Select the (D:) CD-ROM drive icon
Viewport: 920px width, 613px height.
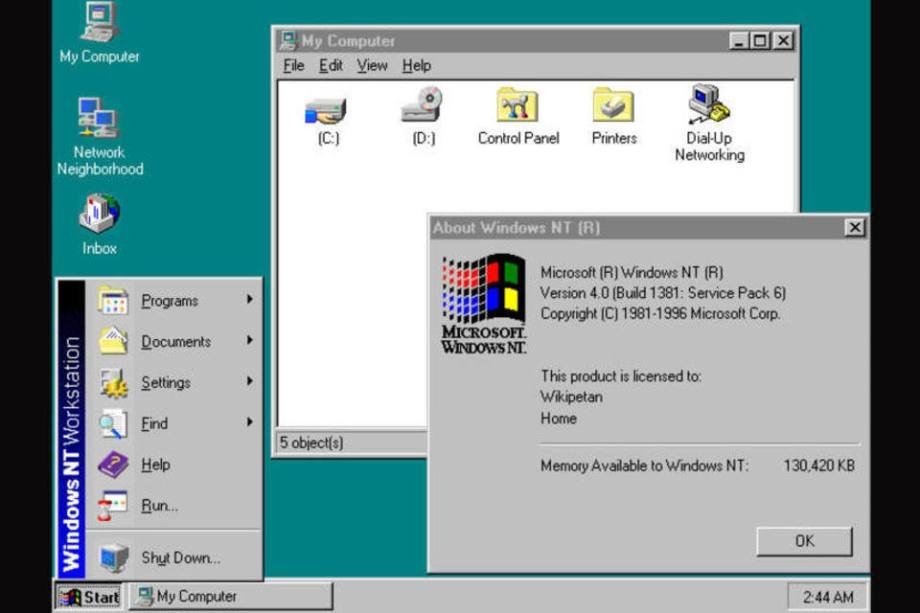point(422,104)
